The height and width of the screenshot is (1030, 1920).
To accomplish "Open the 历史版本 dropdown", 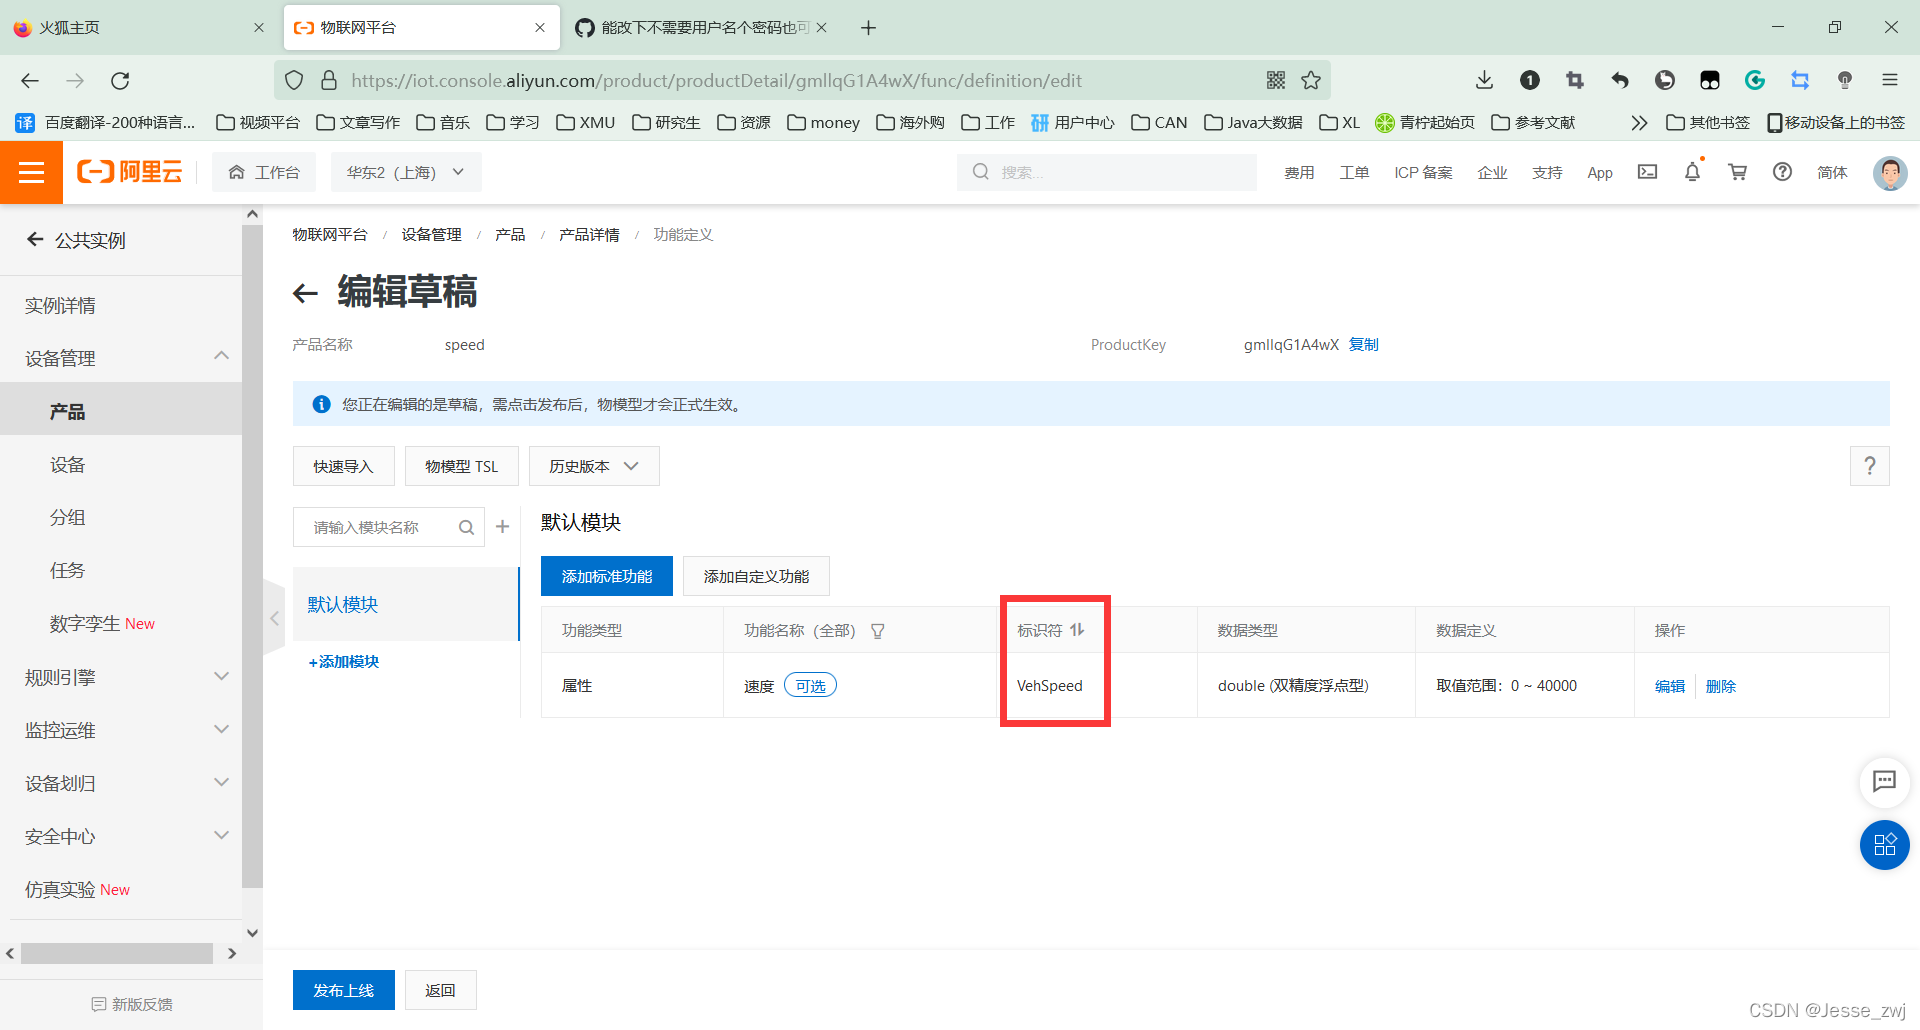I will pos(593,466).
